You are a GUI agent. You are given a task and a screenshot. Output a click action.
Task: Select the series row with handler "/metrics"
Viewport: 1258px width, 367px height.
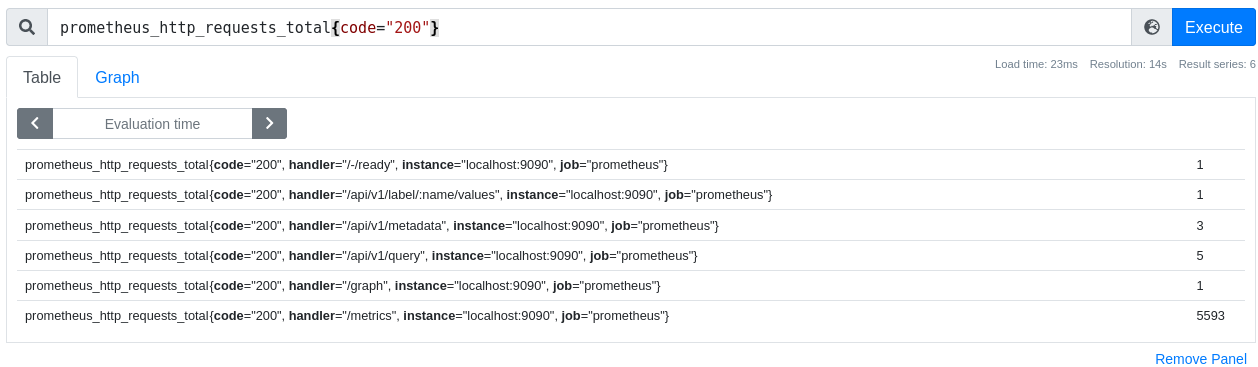coord(631,315)
